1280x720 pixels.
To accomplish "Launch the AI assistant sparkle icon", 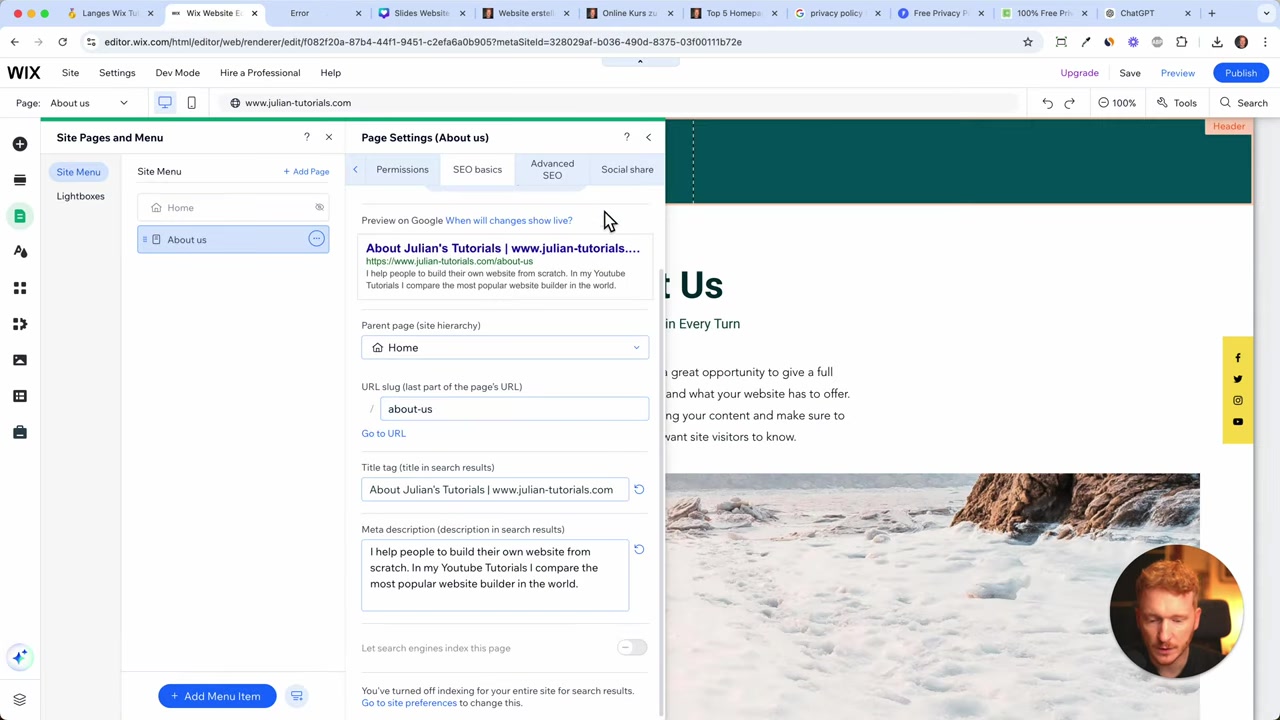I will coord(20,657).
